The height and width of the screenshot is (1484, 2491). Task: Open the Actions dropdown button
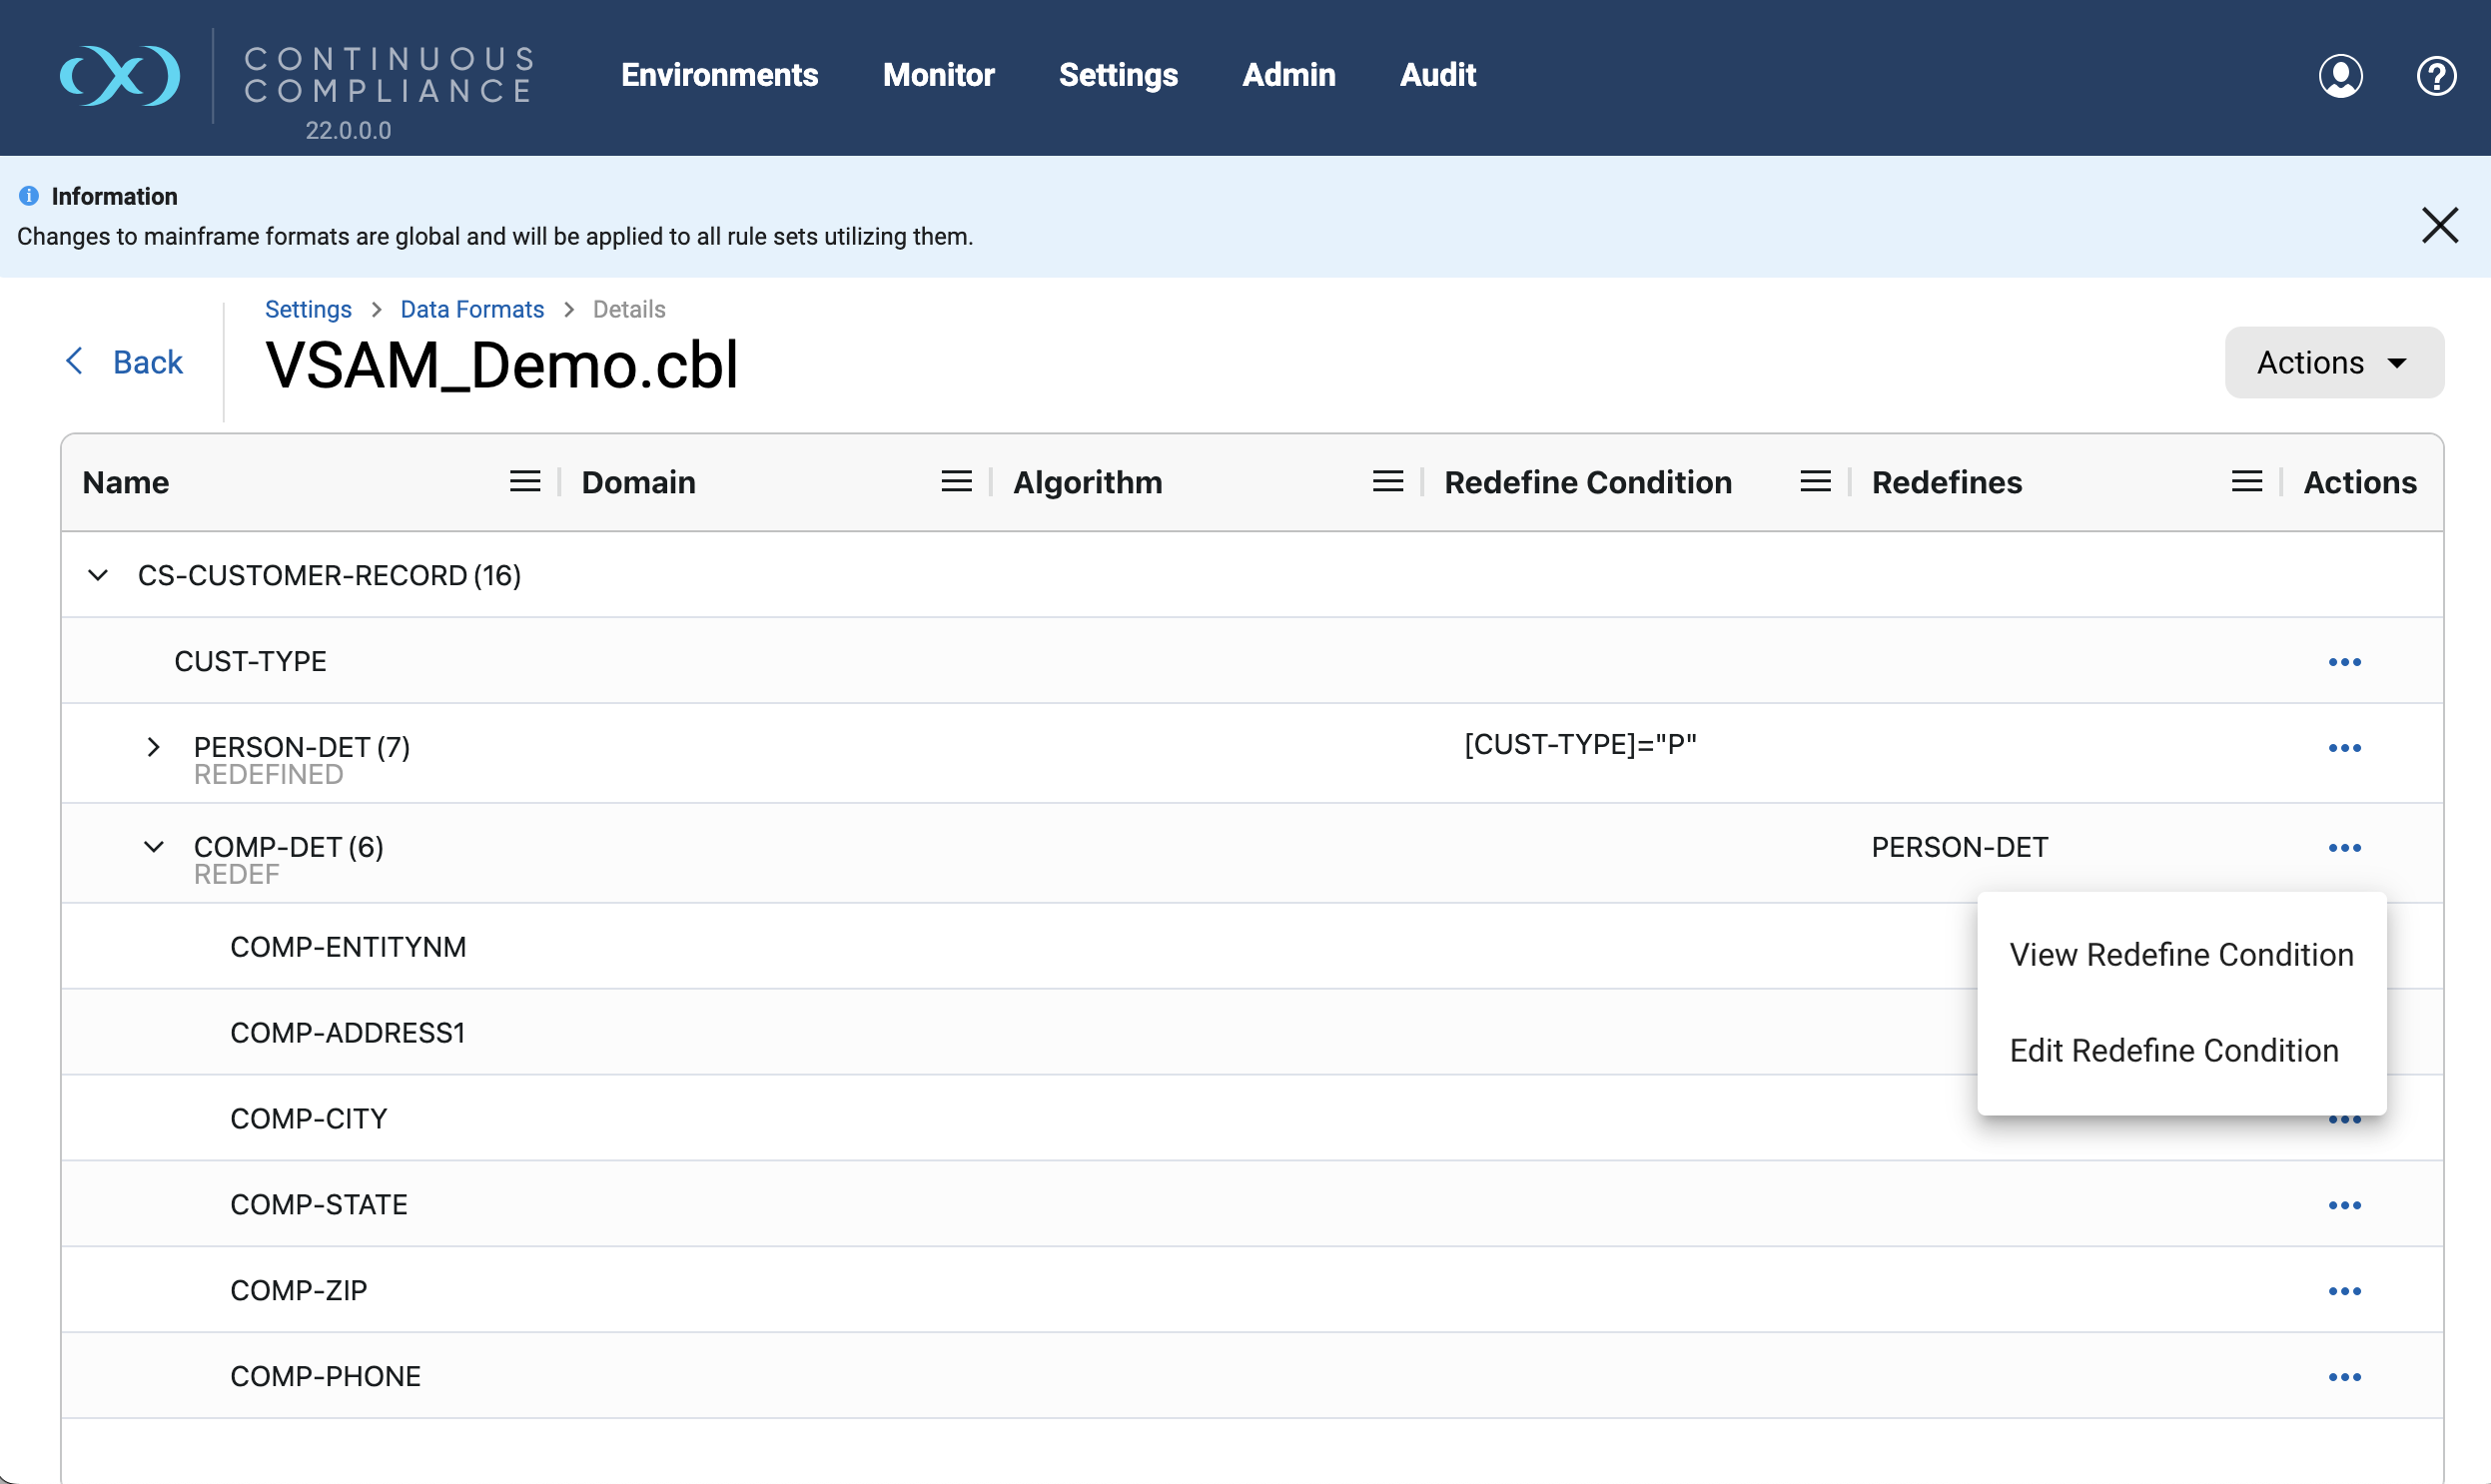click(x=2334, y=362)
